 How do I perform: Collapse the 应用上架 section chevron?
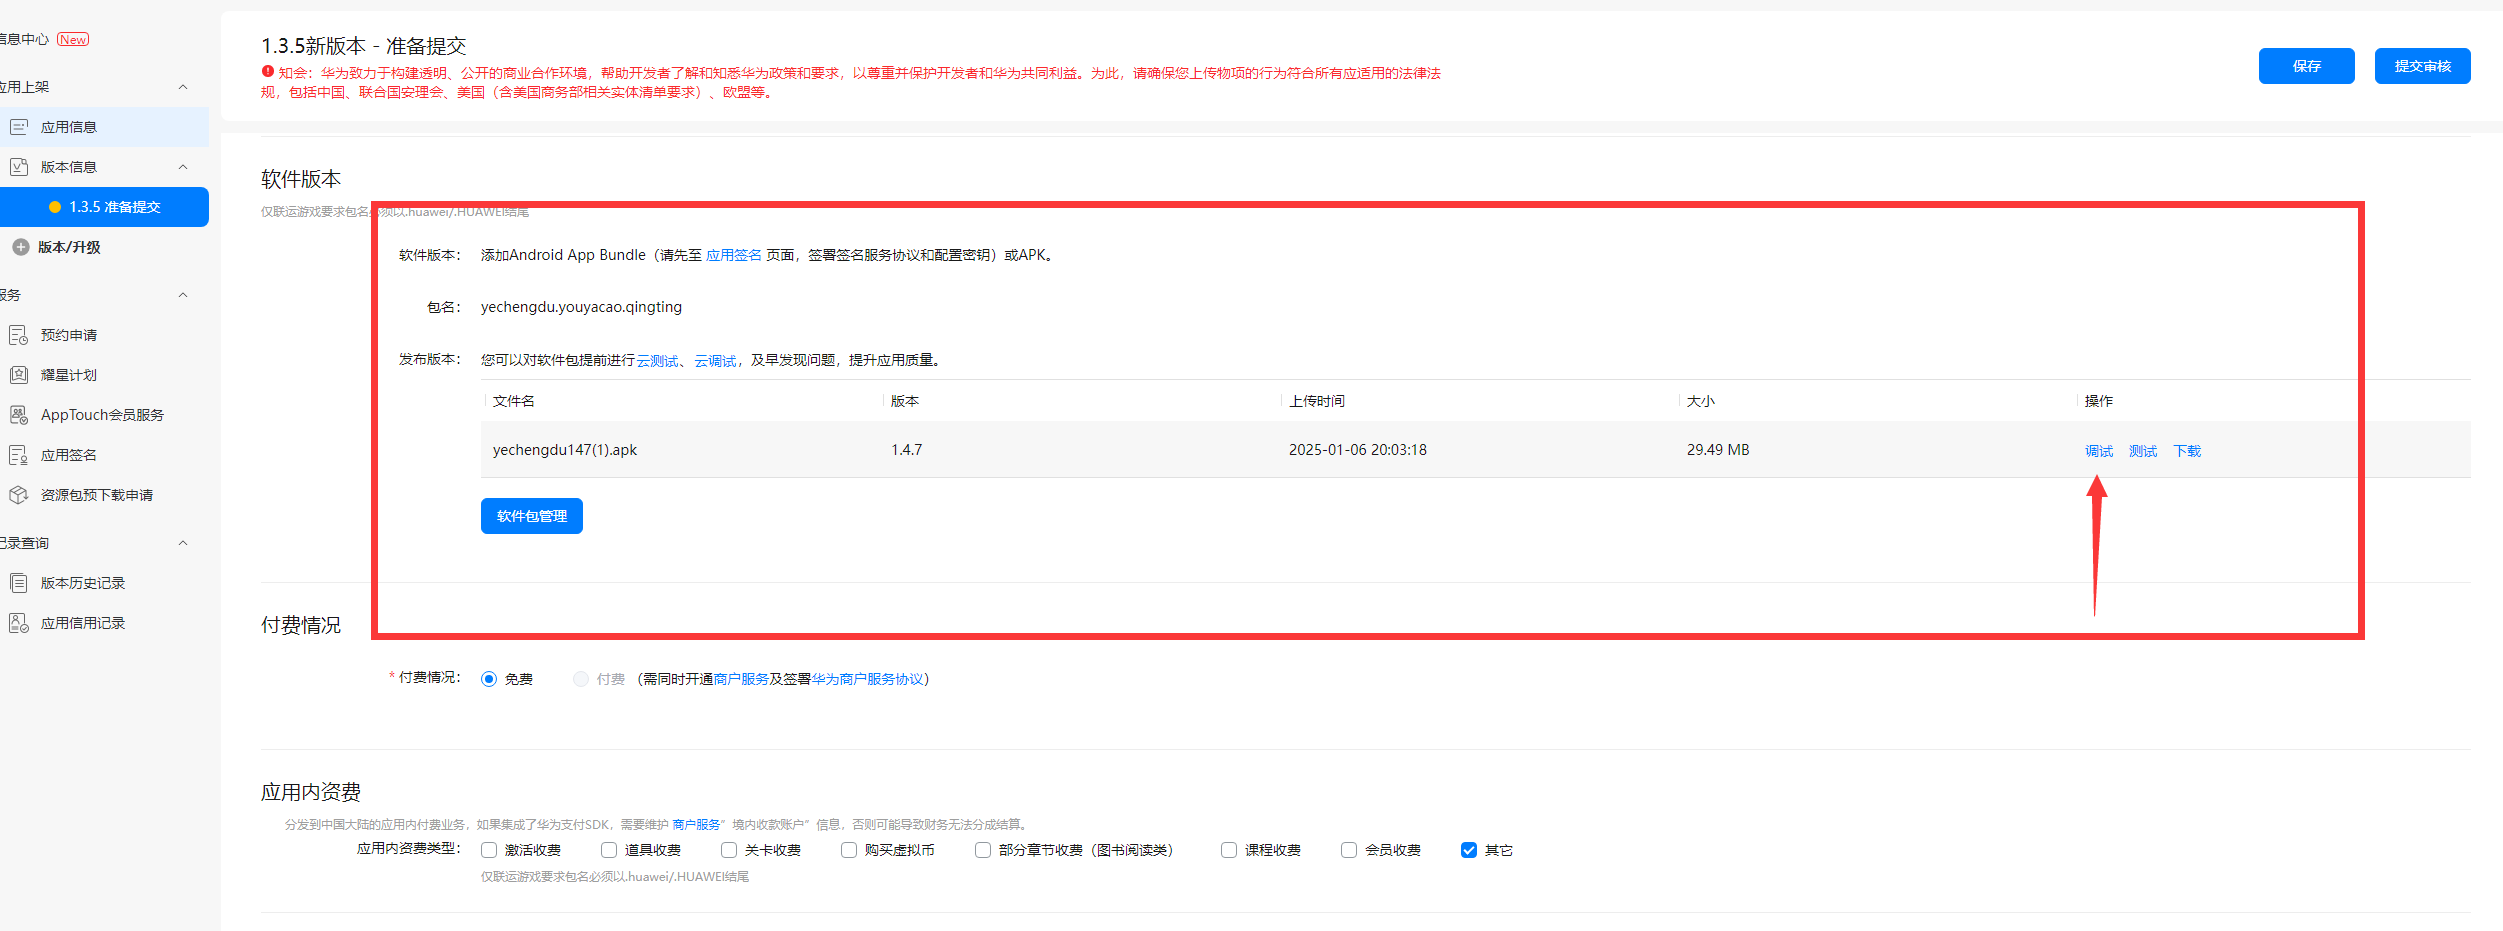tap(183, 87)
